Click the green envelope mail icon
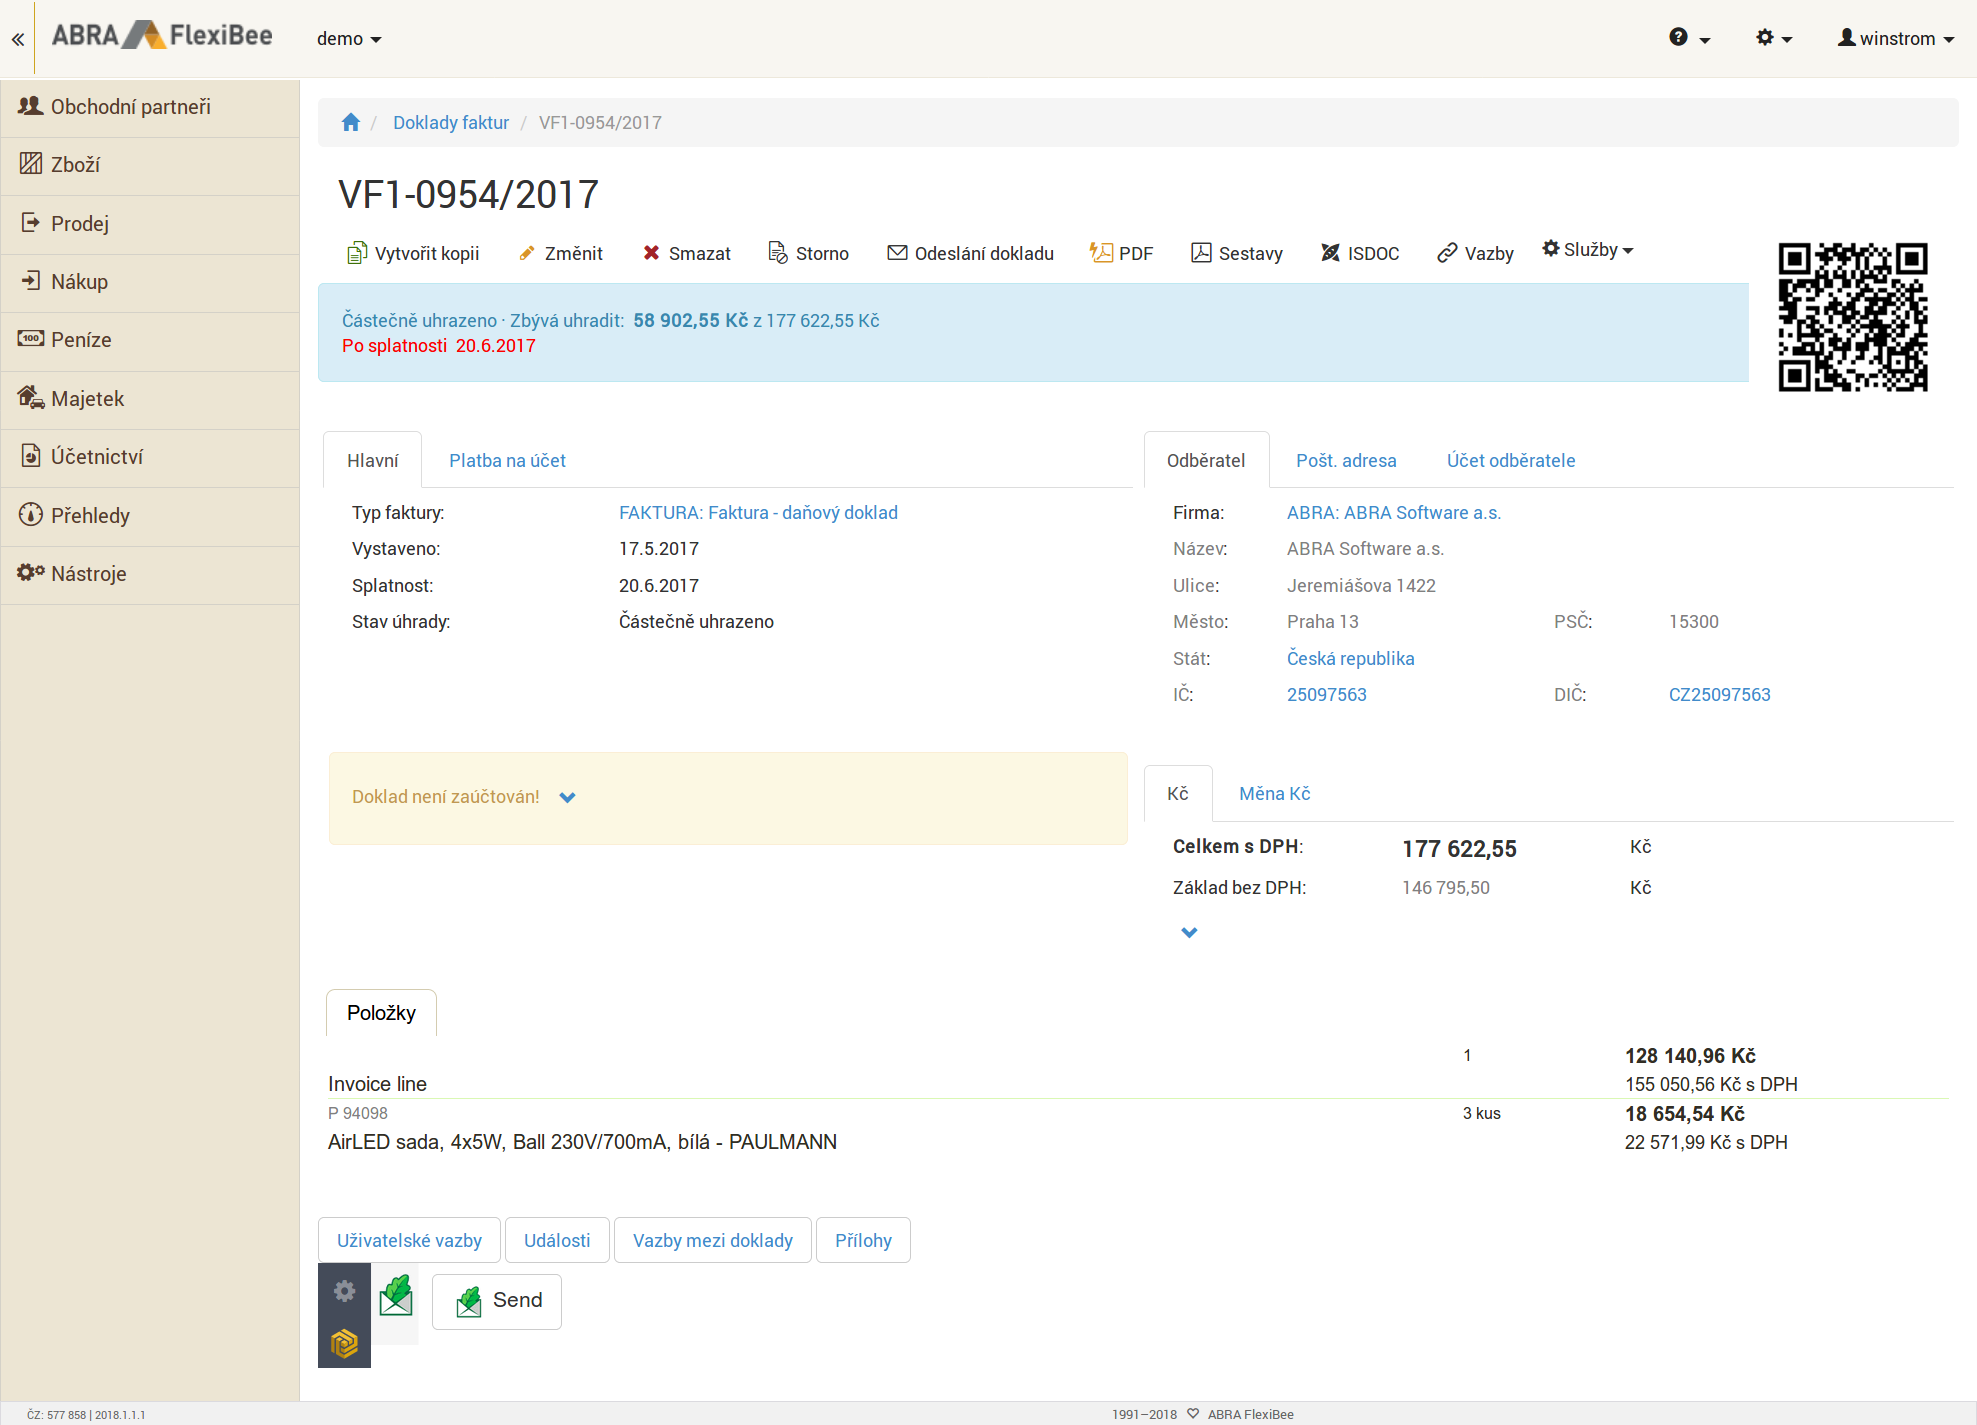The width and height of the screenshot is (1977, 1425). coord(396,1295)
